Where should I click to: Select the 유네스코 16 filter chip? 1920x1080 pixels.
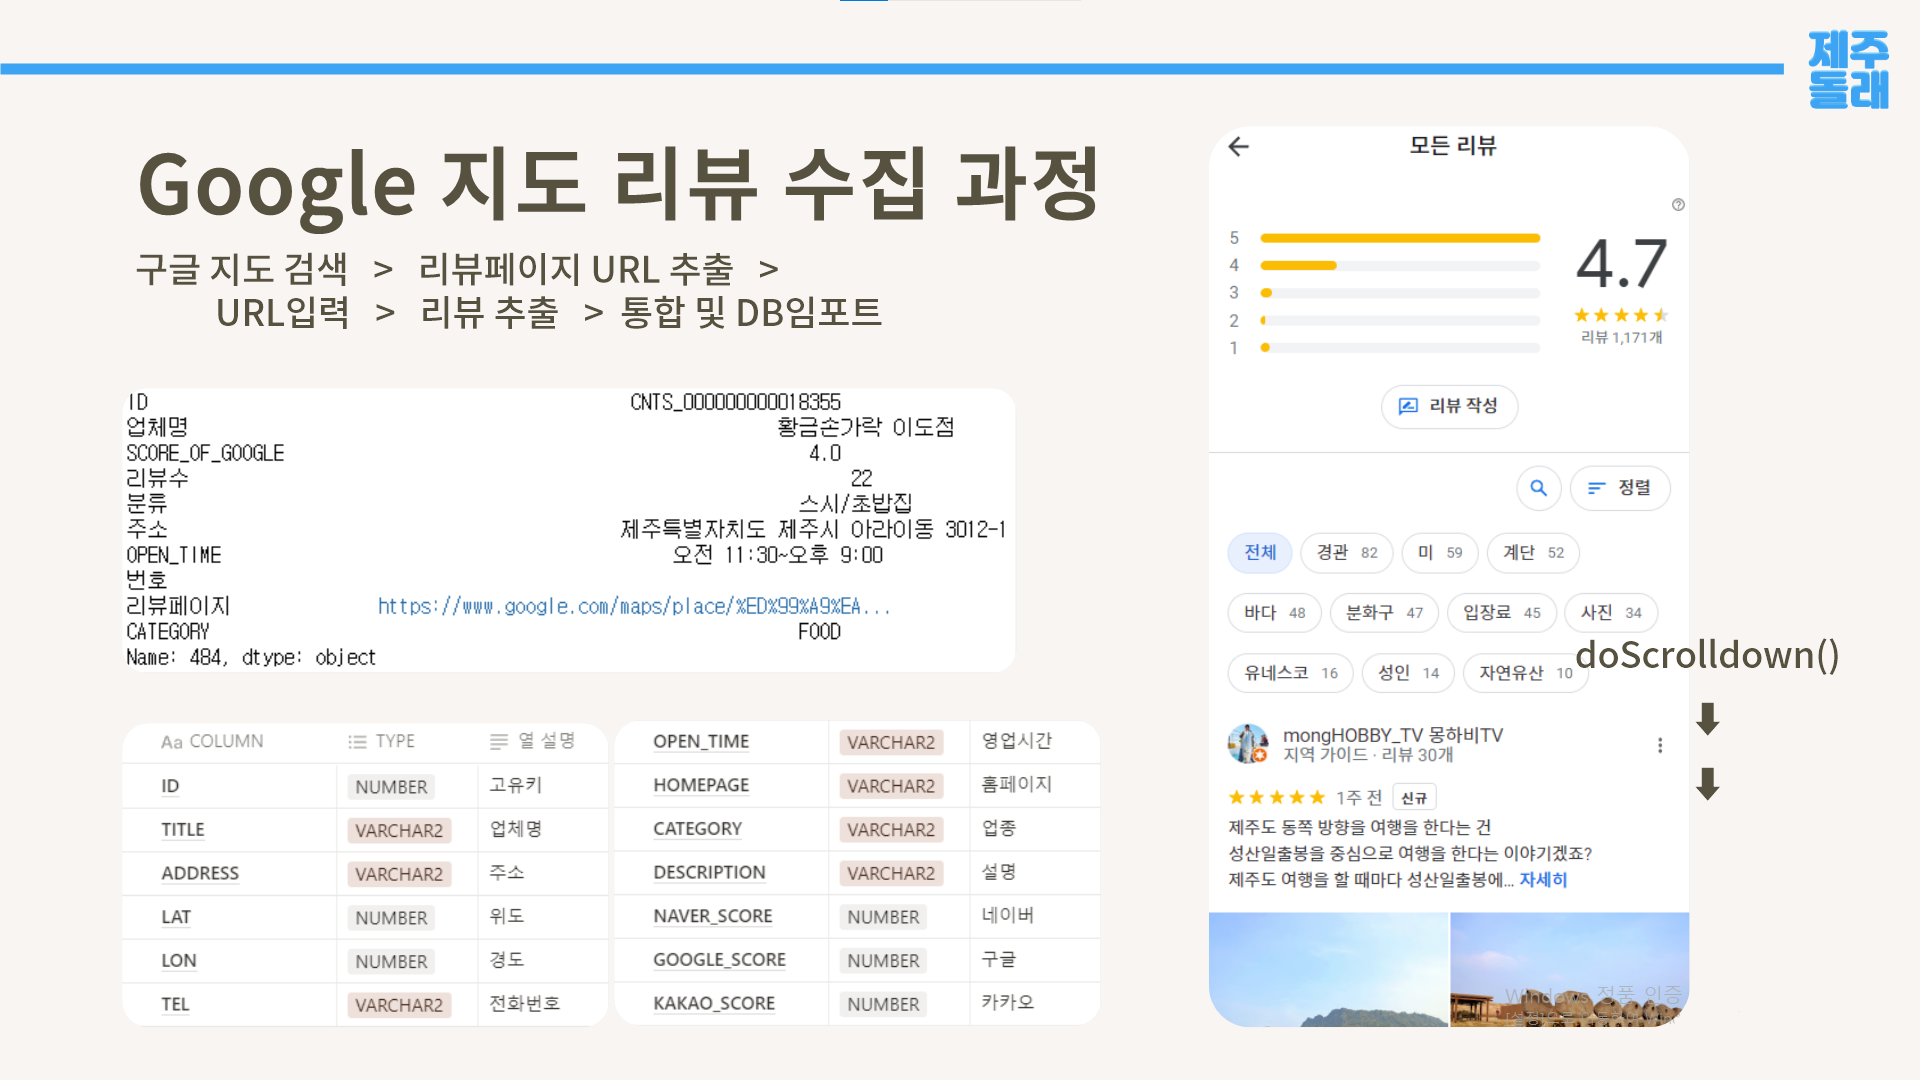1291,673
